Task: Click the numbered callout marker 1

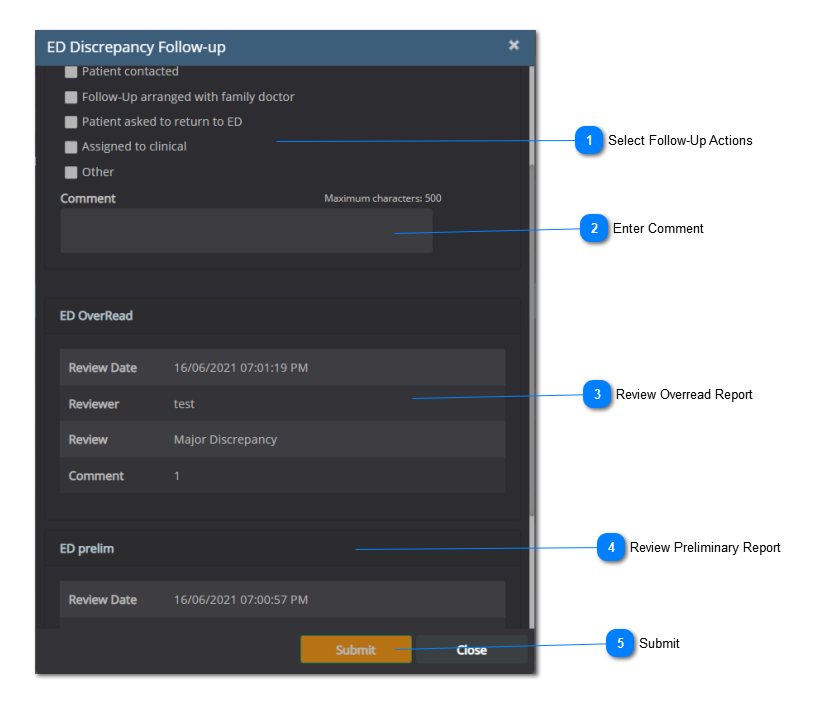Action: (x=590, y=140)
